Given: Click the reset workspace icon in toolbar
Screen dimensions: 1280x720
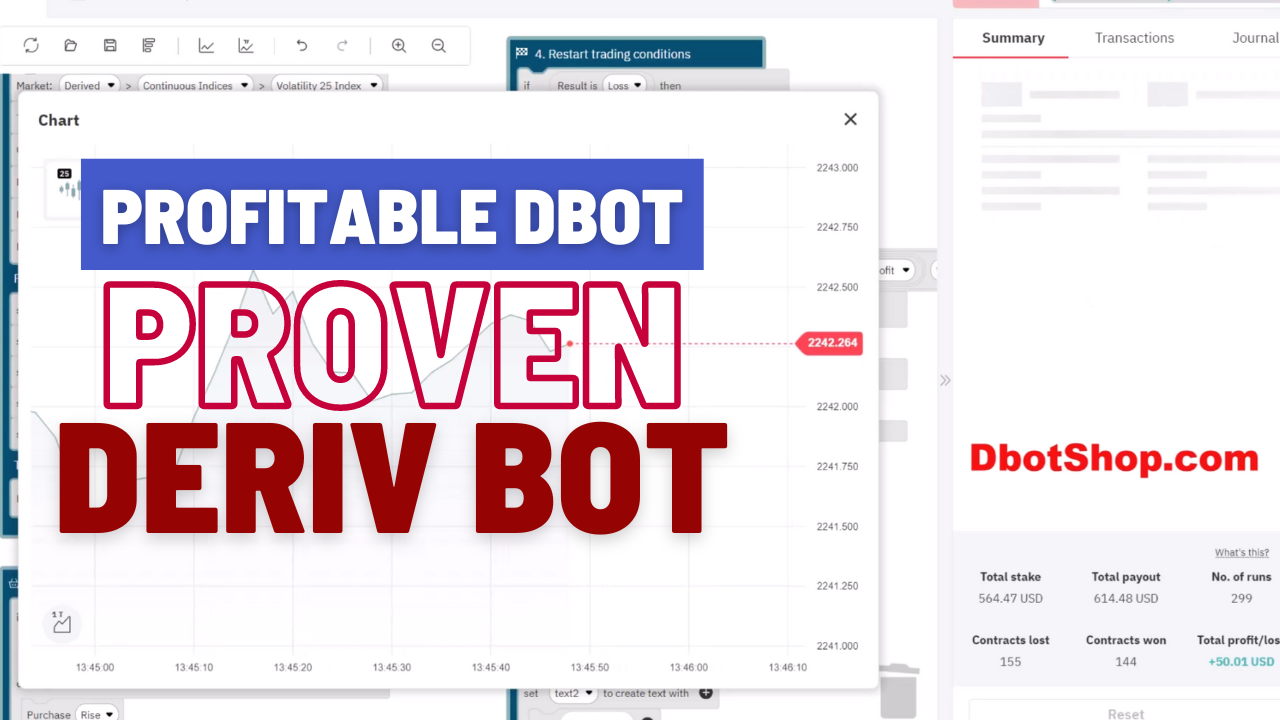Looking at the screenshot, I should tap(31, 45).
